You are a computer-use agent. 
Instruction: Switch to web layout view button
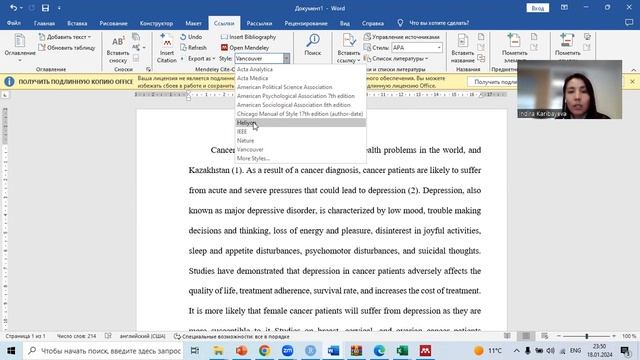click(544, 336)
